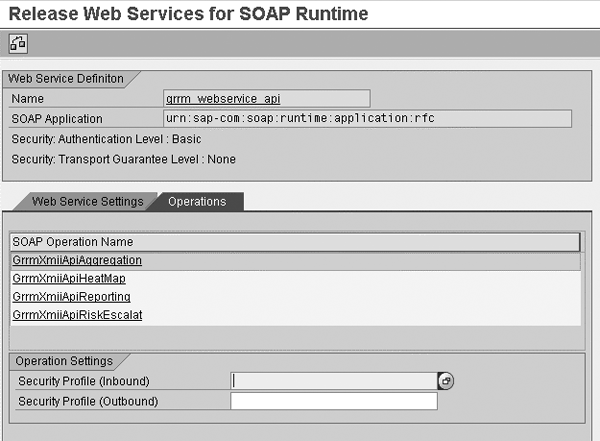Click the Name field with grrm_webservice_api
Image resolution: width=600 pixels, height=441 pixels.
point(266,98)
